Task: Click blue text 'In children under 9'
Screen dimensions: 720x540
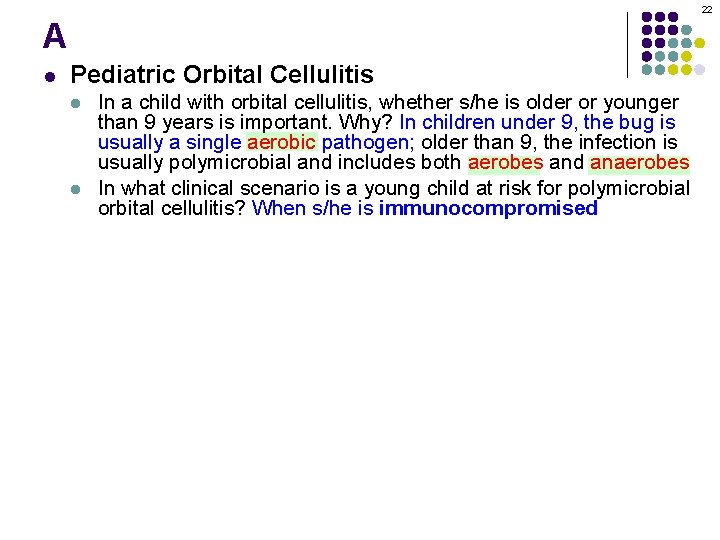Action: pyautogui.click(x=486, y=123)
